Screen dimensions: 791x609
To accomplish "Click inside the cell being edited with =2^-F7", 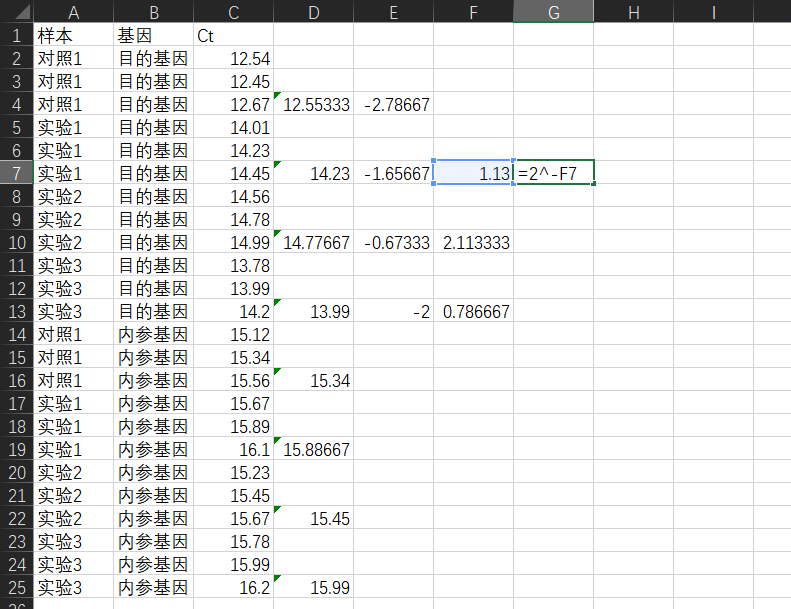I will click(553, 173).
